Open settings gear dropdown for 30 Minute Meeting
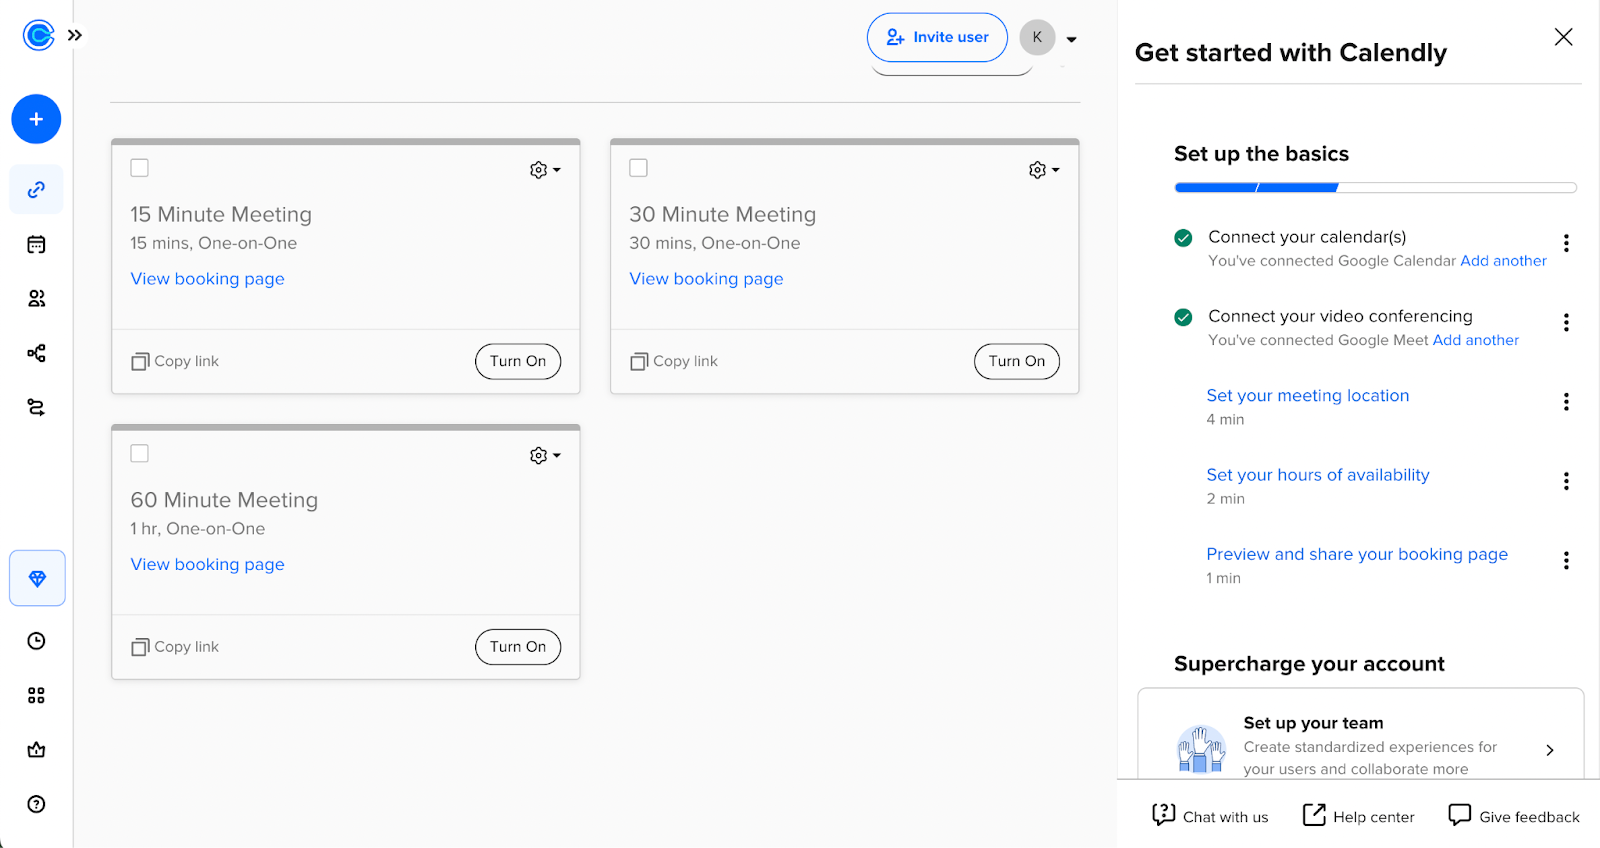The image size is (1600, 848). tap(1044, 170)
